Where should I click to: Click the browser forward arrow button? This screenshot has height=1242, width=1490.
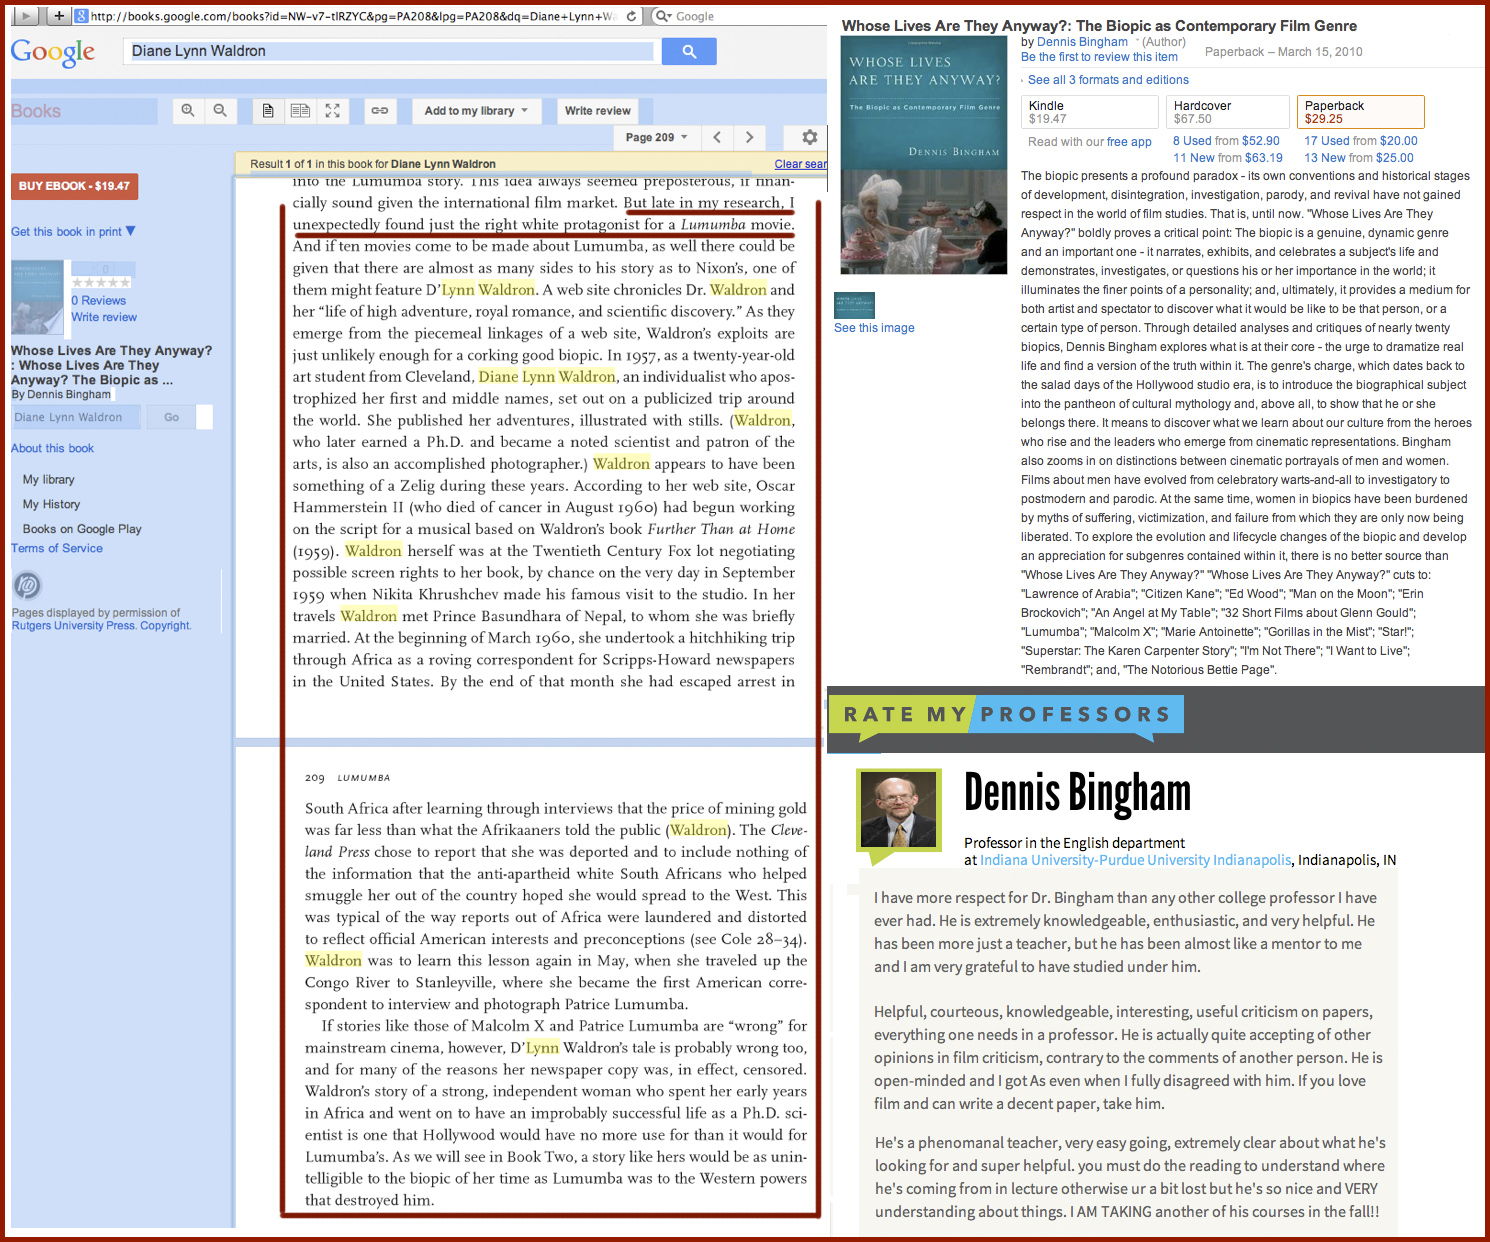[x=27, y=16]
